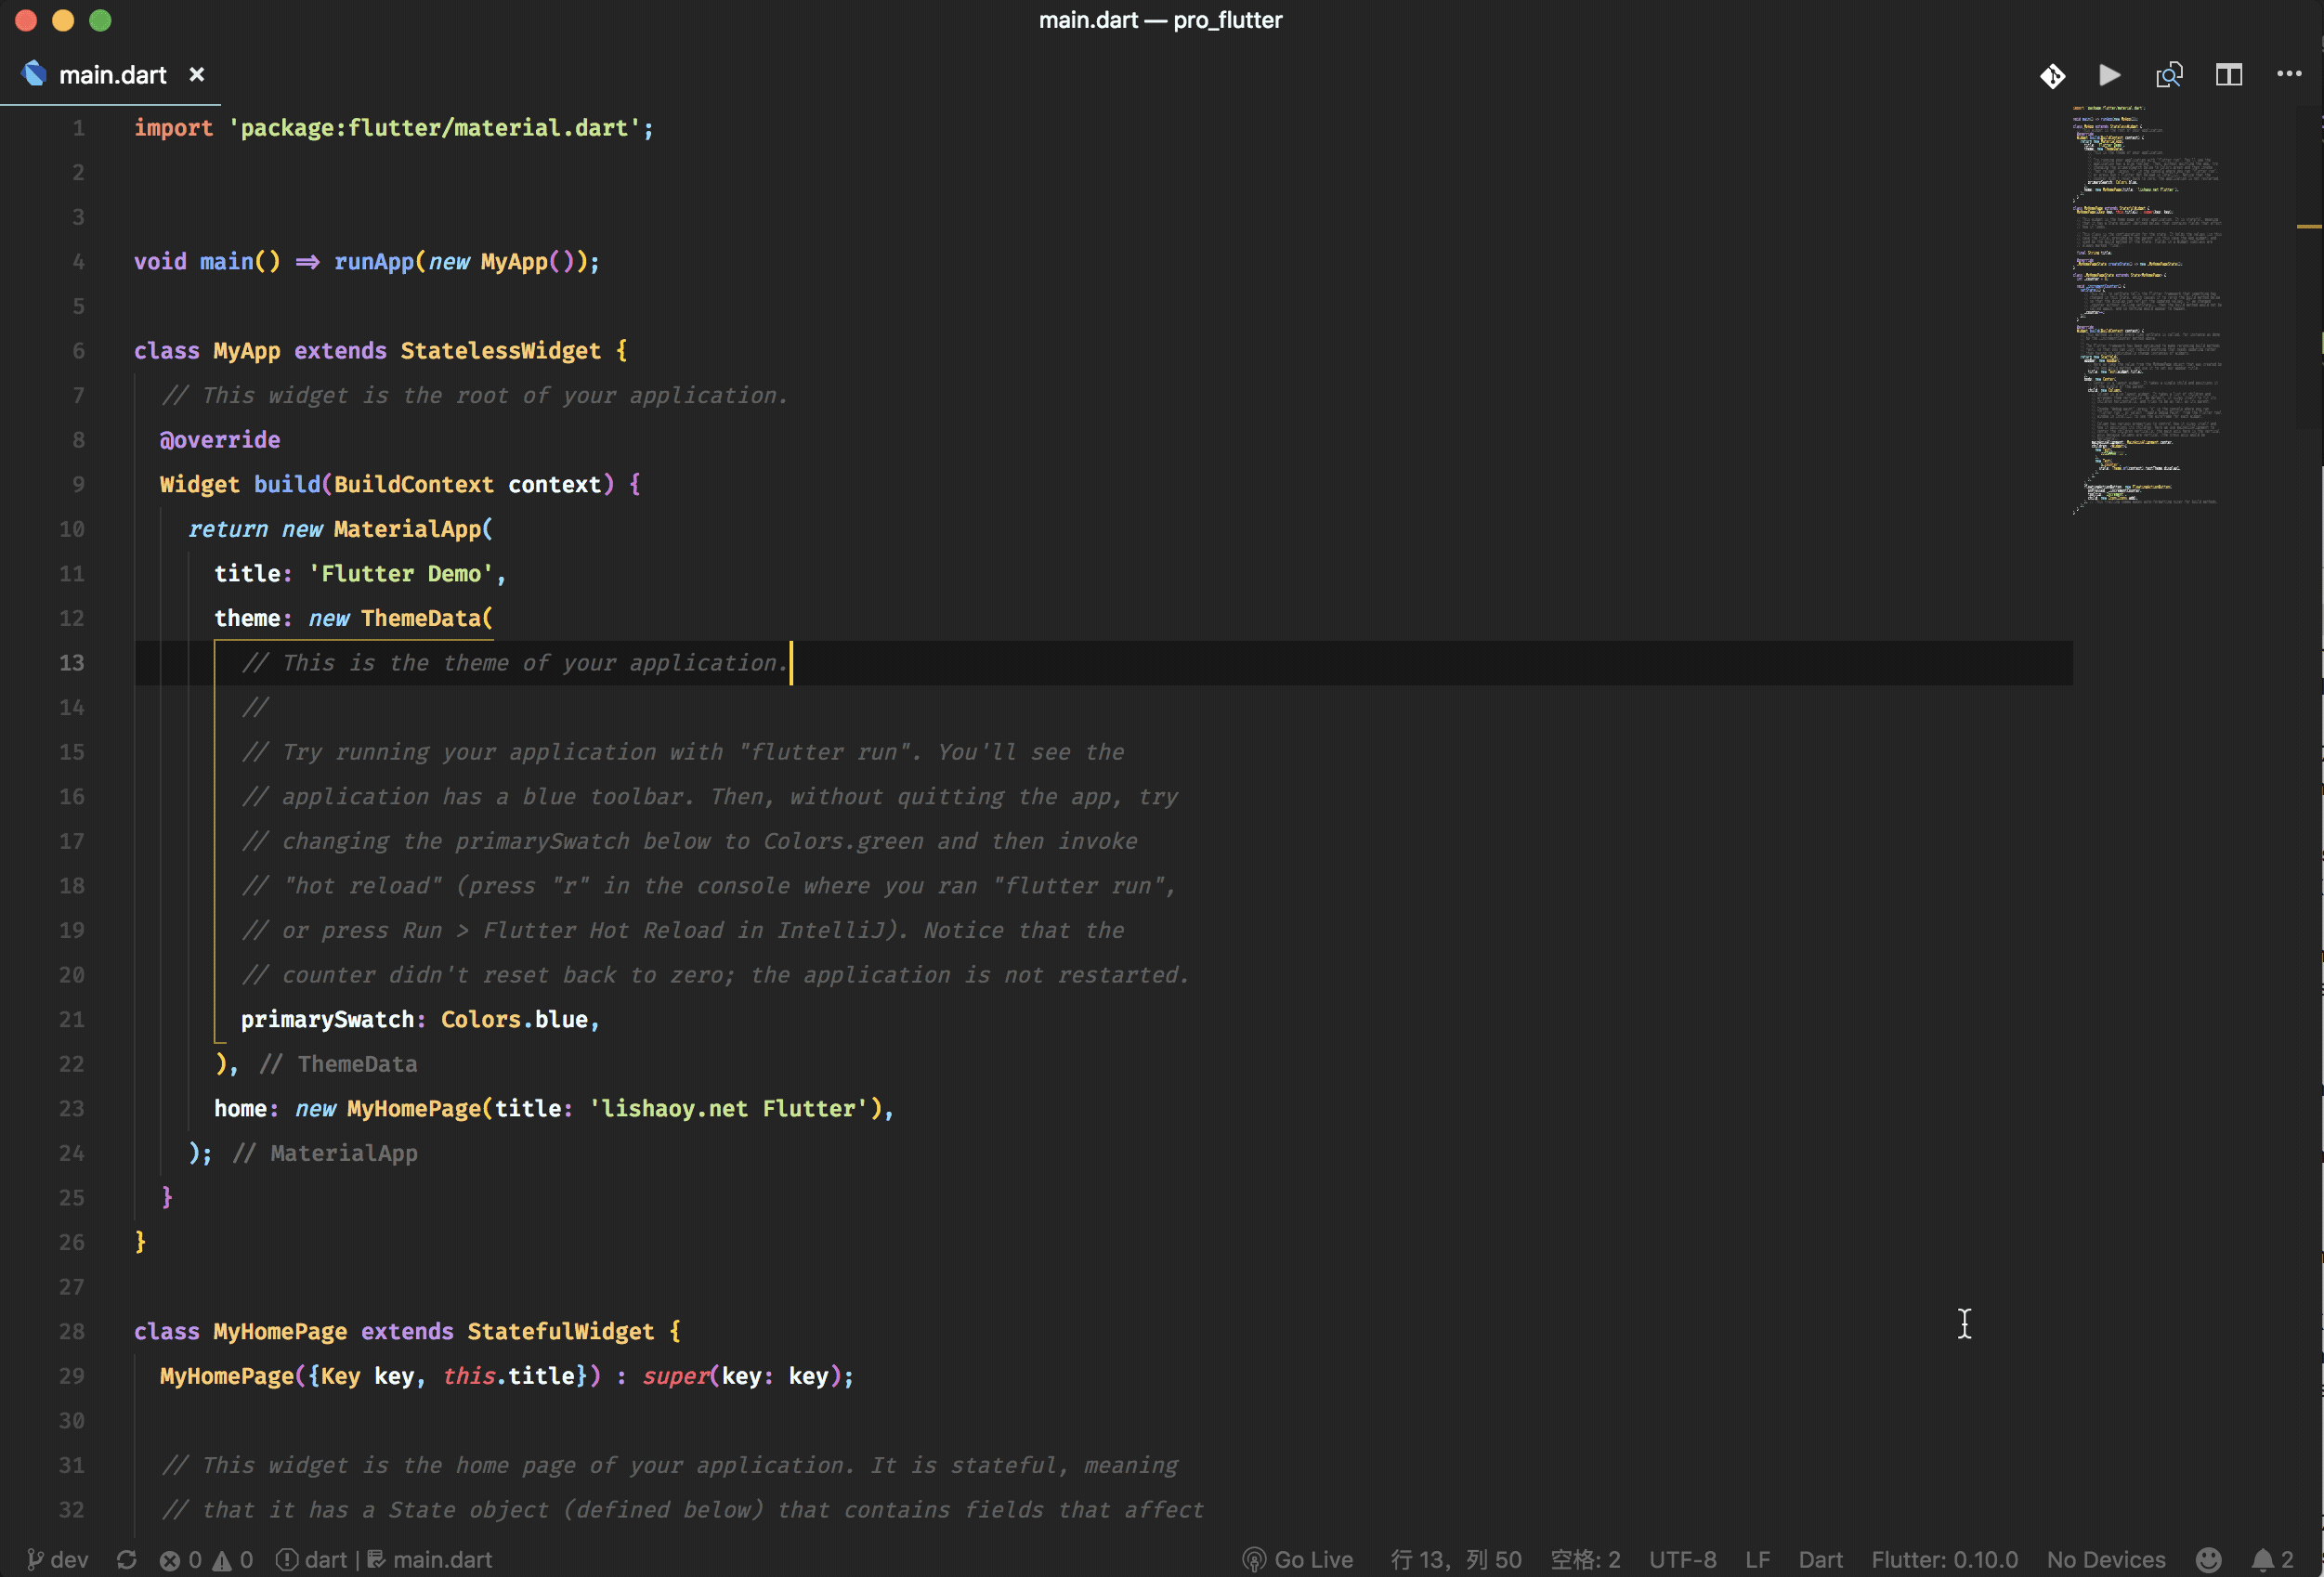Click the errors and warnings count indicator

(206, 1559)
